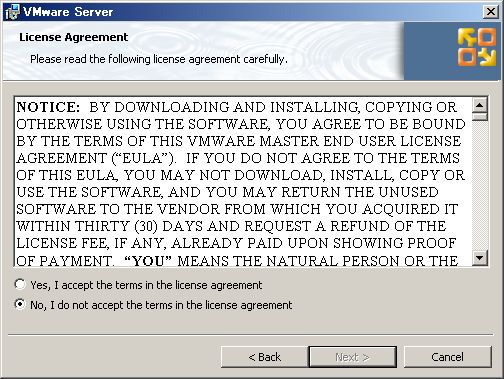Click the bold "YOU" in the license text
The width and height of the screenshot is (504, 379).
pyautogui.click(x=148, y=261)
